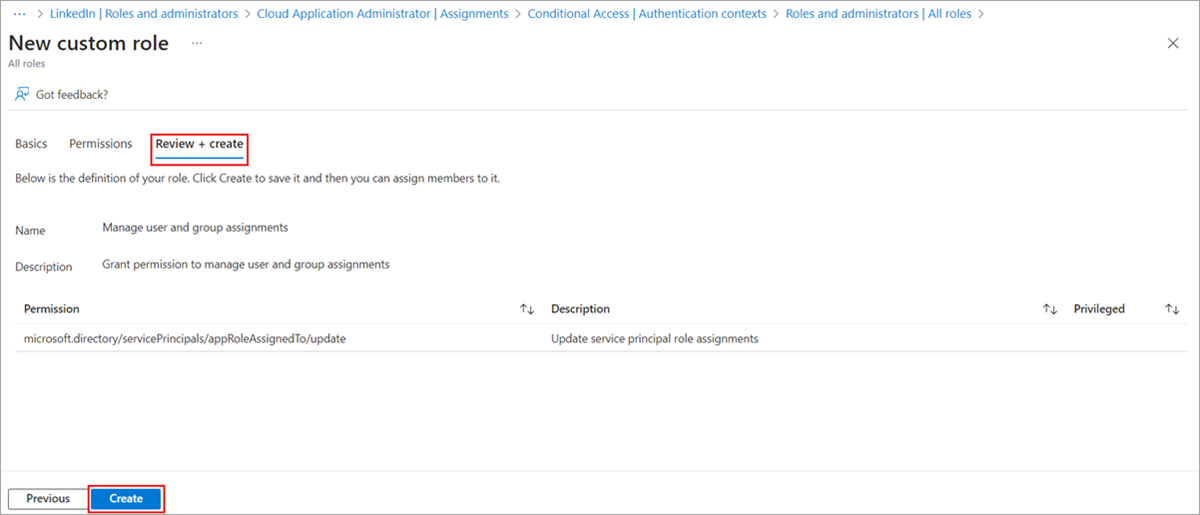Click the Got feedback person icon
This screenshot has width=1200, height=515.
tap(22, 94)
